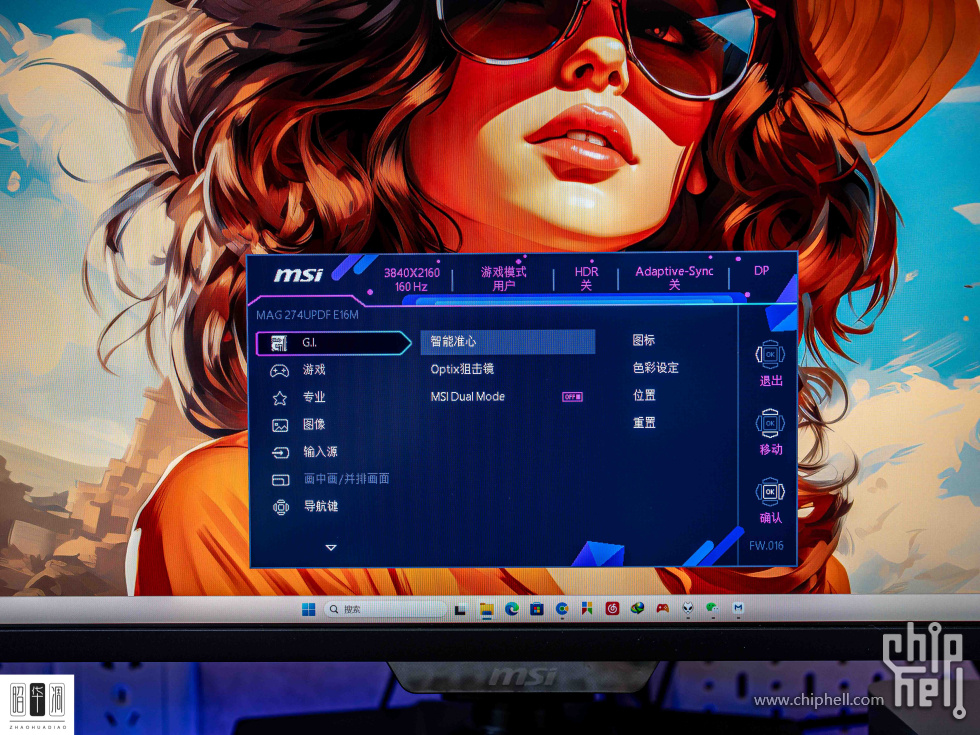Screen dimensions: 980x735
Task: Click the 移动 move navigation icon
Action: click(770, 424)
